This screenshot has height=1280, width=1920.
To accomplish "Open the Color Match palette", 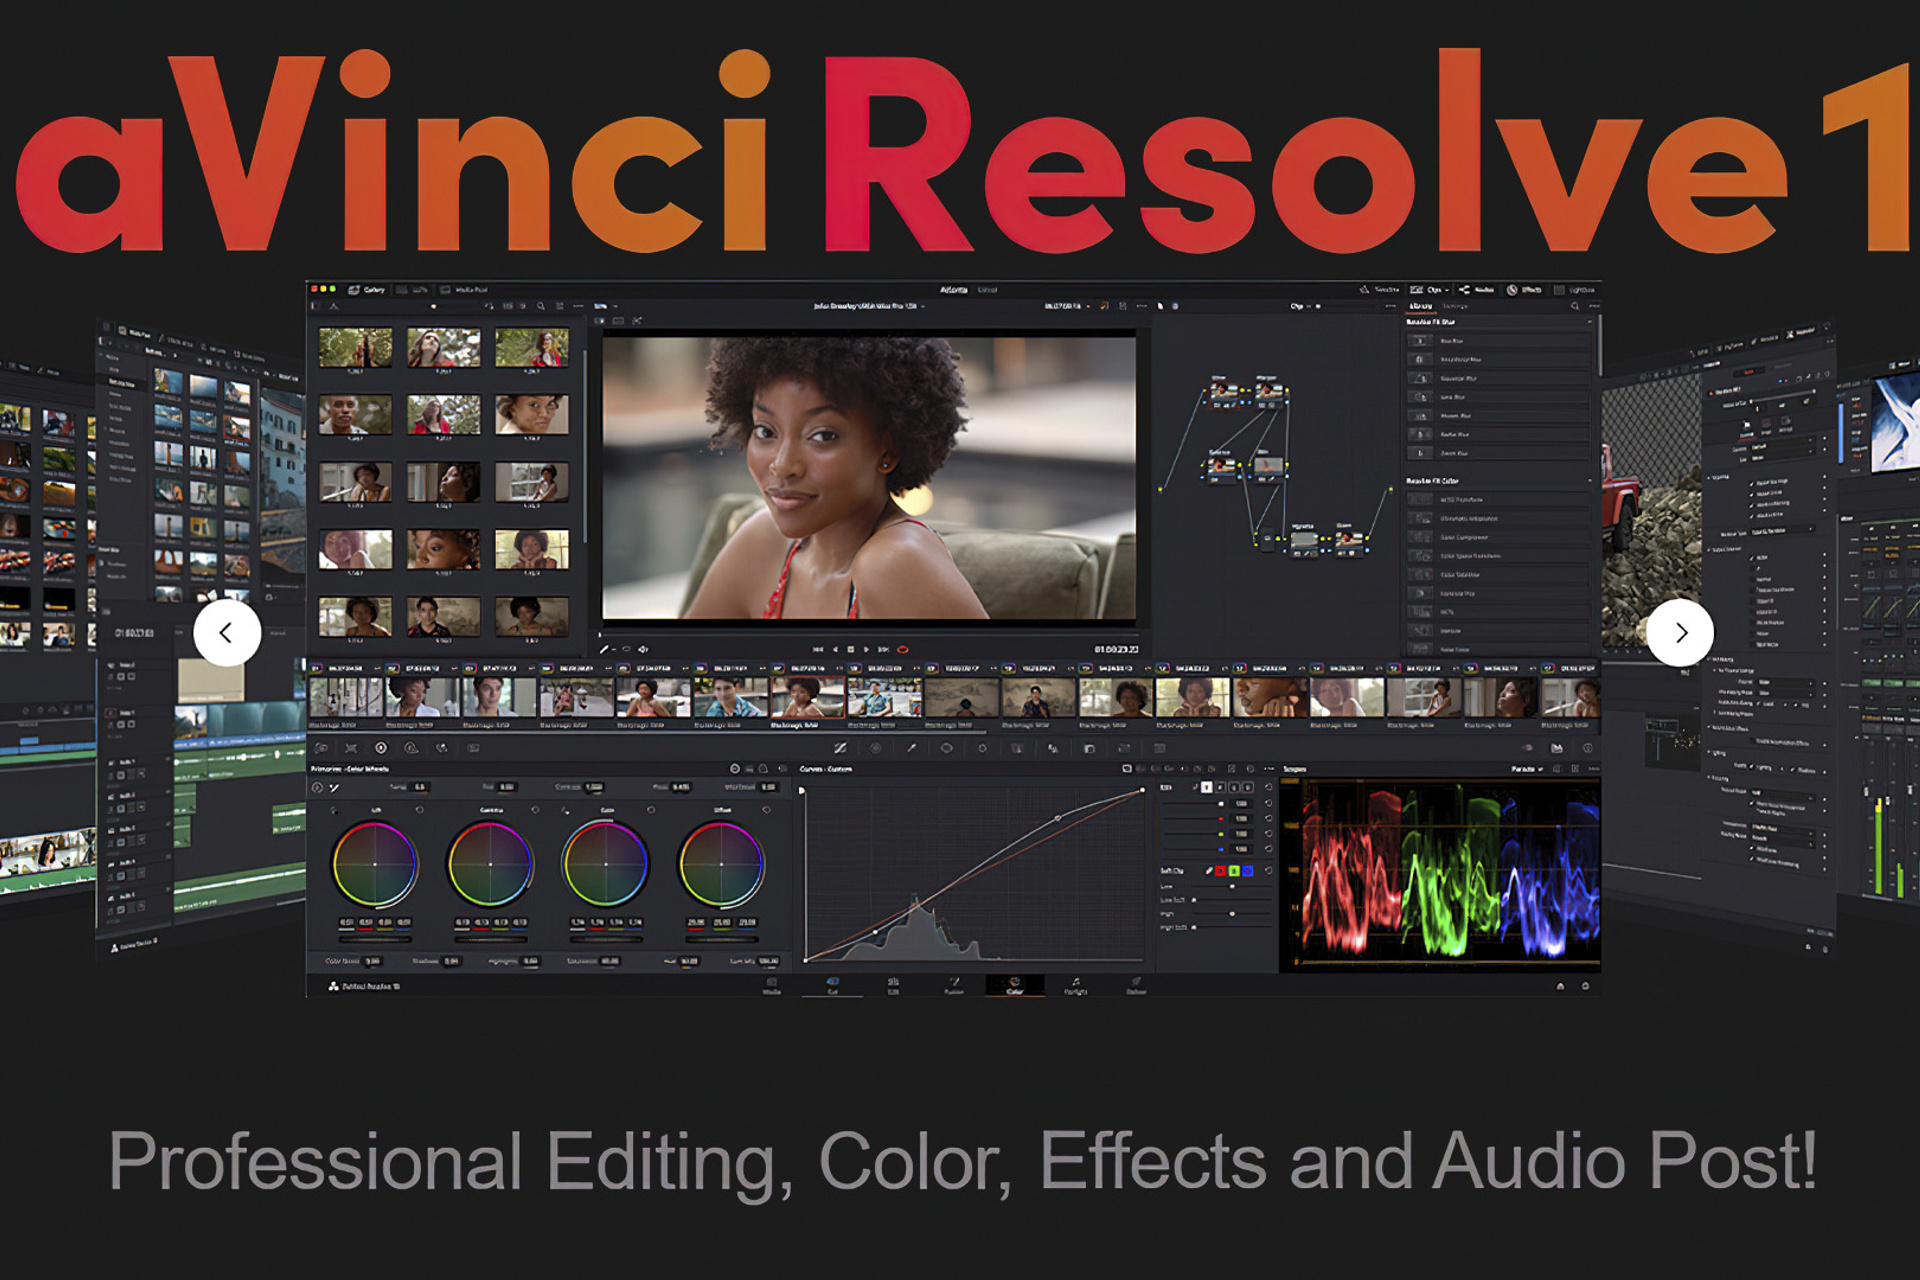I will coord(351,748).
